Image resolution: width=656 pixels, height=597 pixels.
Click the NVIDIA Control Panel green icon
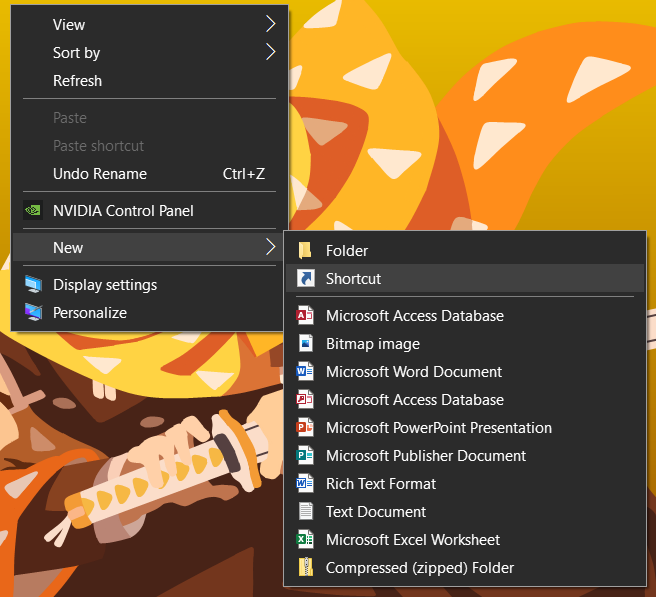33,210
